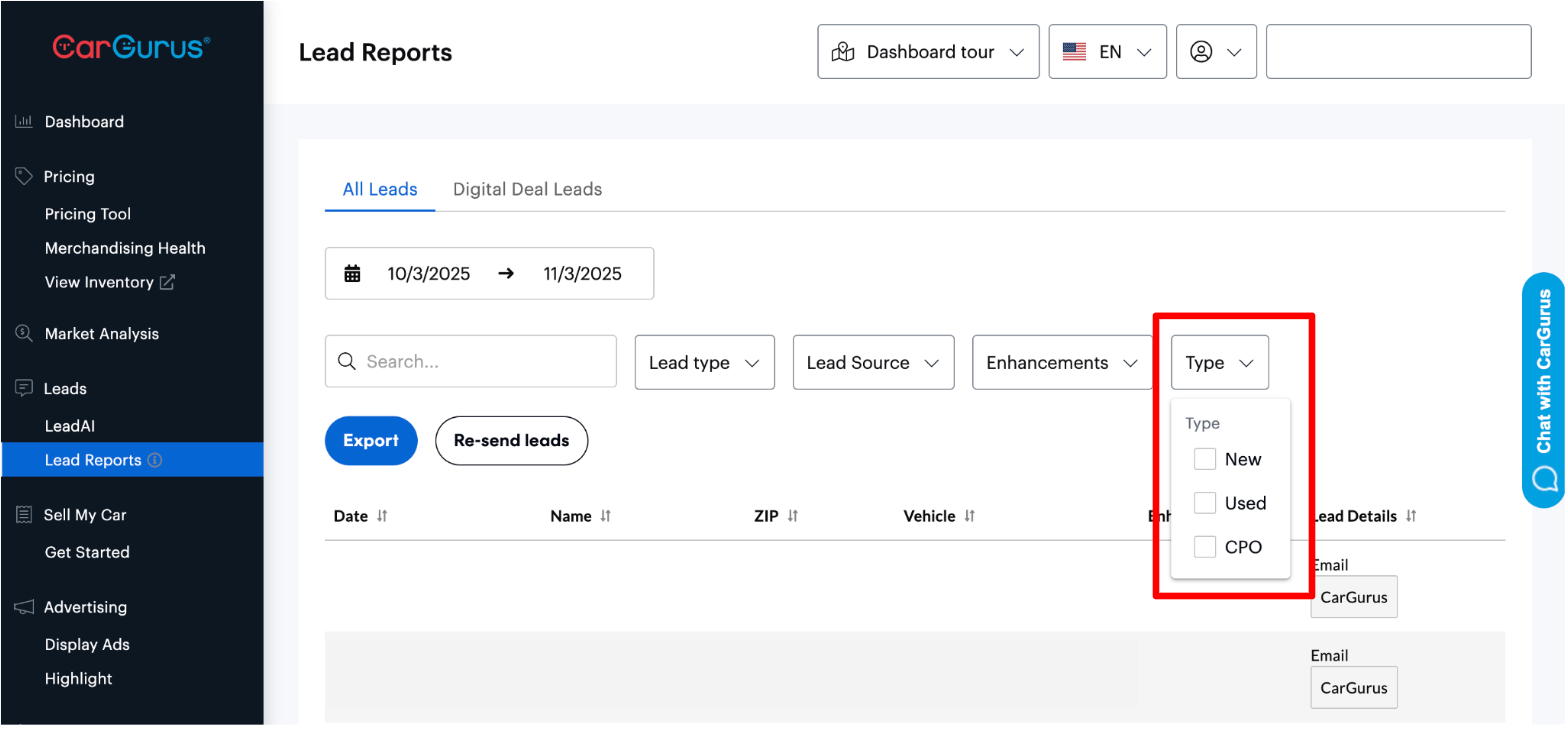This screenshot has height=730, width=1566.
Task: Check the CPO type checkbox
Action: pos(1205,547)
